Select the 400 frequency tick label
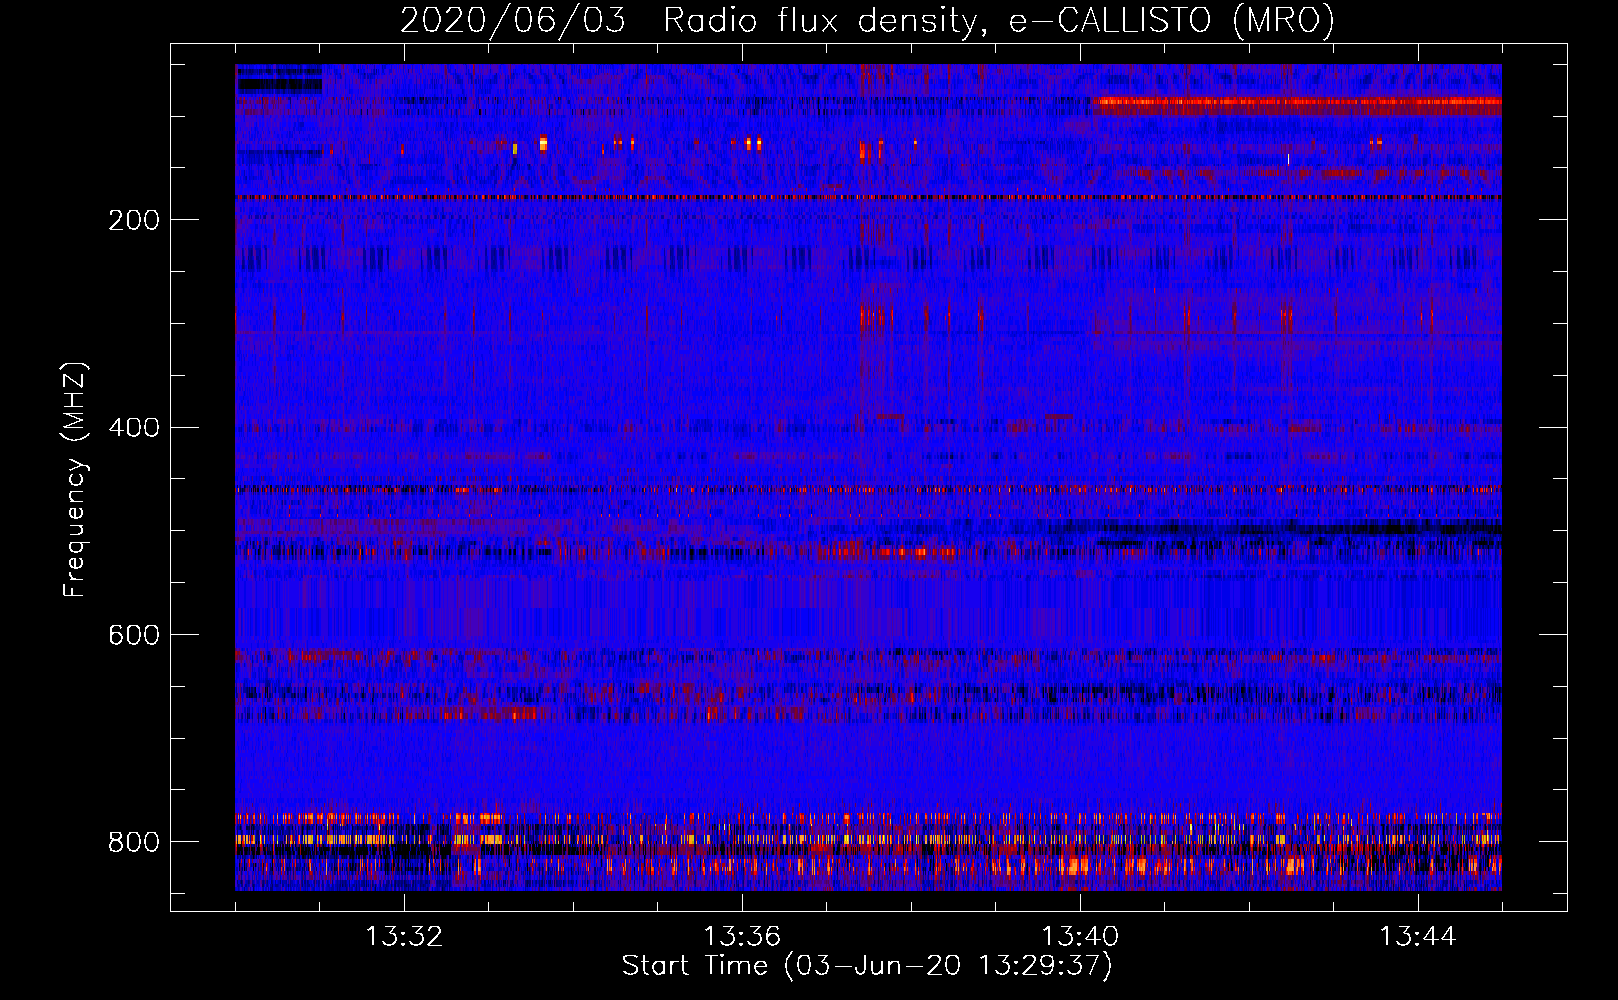The height and width of the screenshot is (1000, 1618). click(134, 428)
